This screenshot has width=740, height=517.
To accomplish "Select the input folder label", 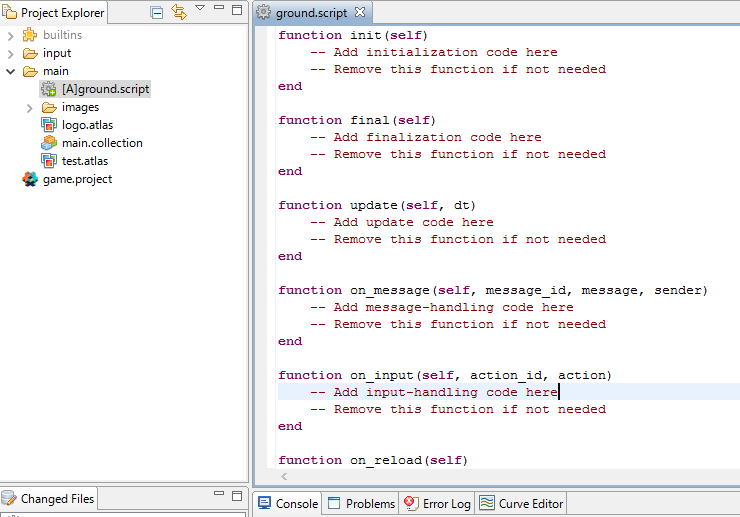I will point(57,53).
